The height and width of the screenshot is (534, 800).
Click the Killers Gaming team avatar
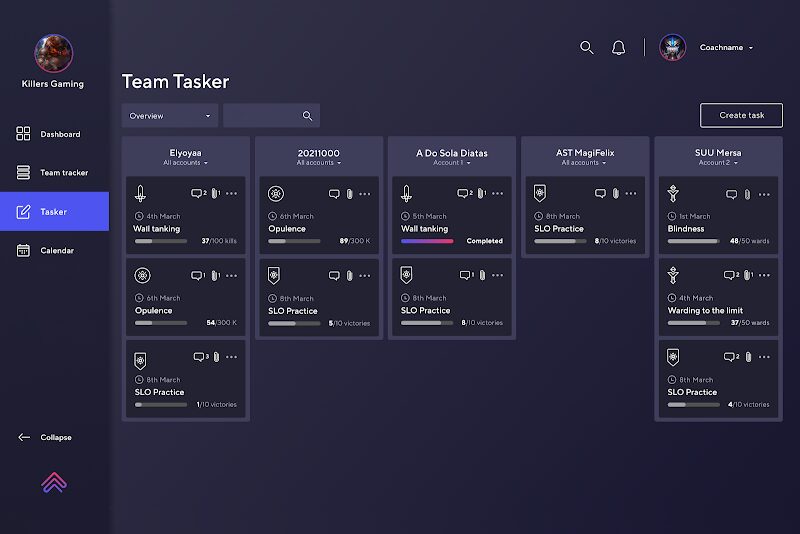[54, 53]
